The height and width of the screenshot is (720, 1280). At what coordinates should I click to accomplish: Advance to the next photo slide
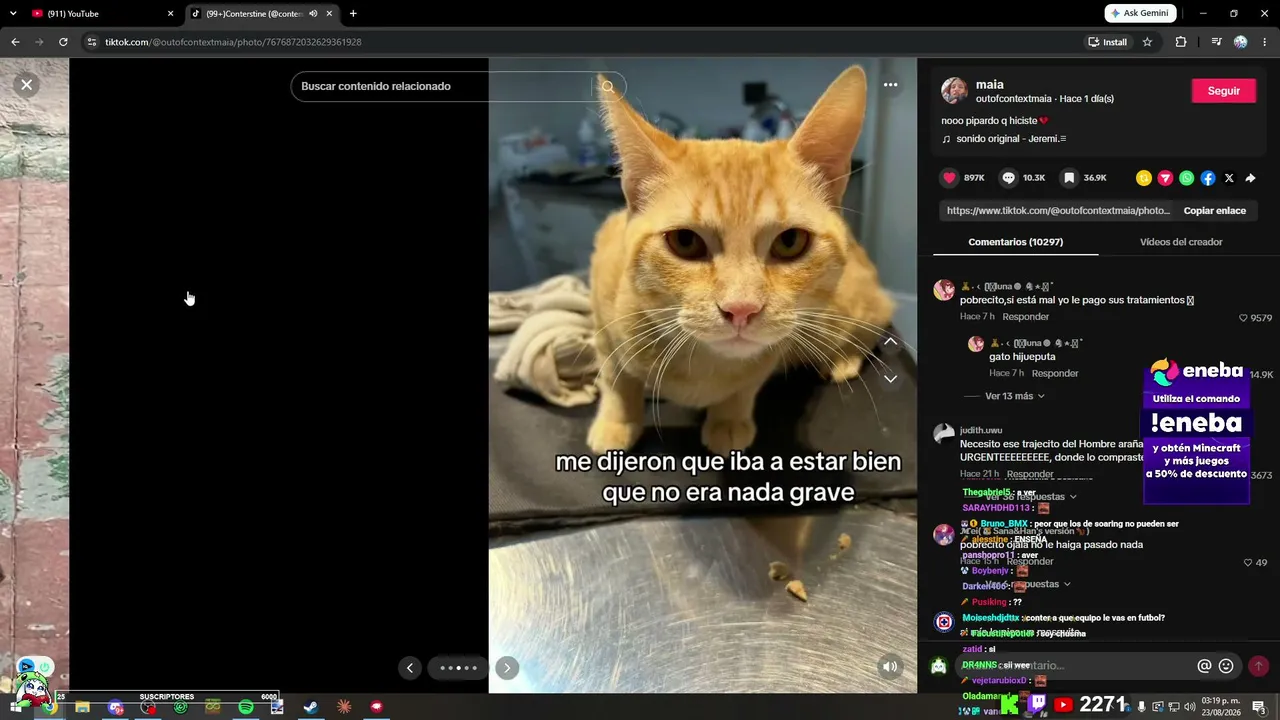[507, 668]
